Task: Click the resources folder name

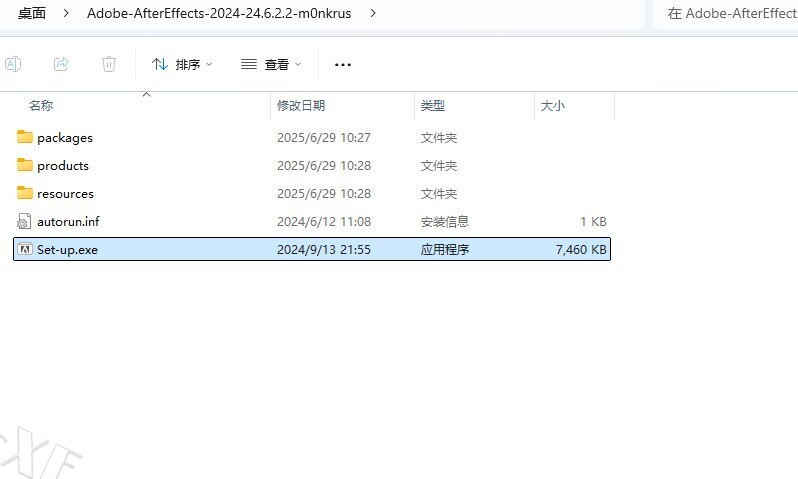Action: (65, 194)
